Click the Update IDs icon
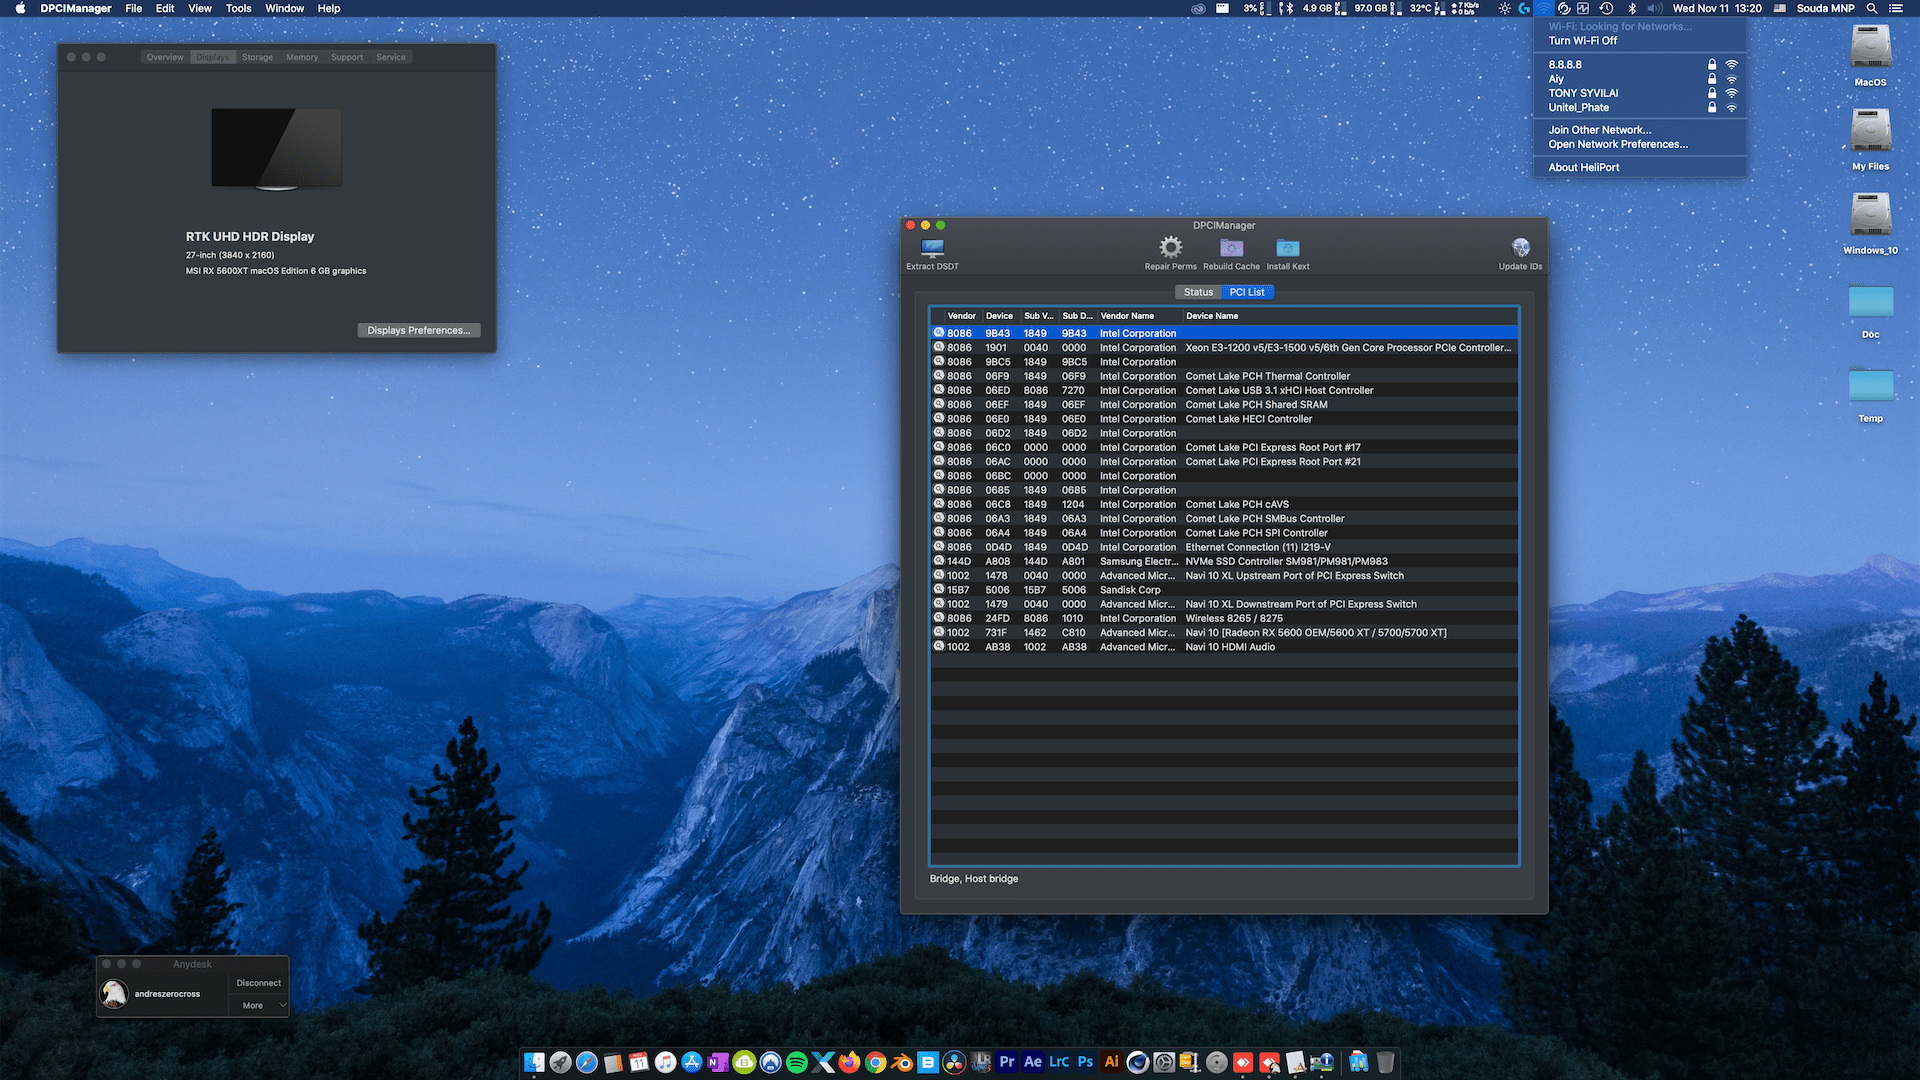This screenshot has width=1920, height=1080. [x=1520, y=248]
